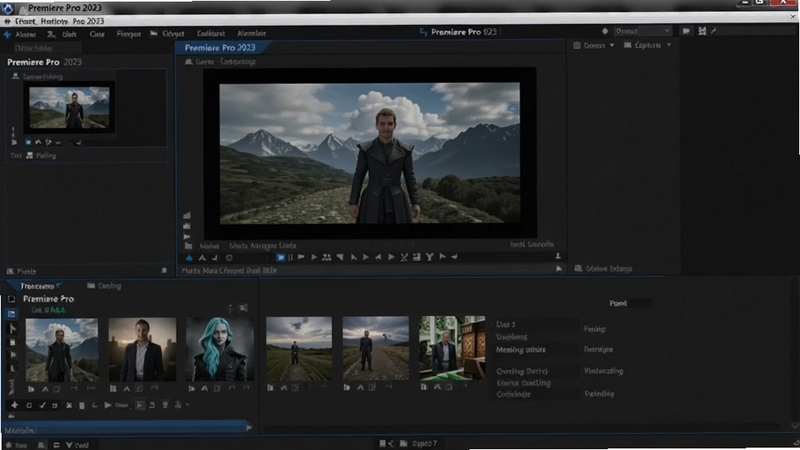The height and width of the screenshot is (450, 800).
Task: Click the chat bubble icon in top-right toolbar
Action: pos(686,31)
